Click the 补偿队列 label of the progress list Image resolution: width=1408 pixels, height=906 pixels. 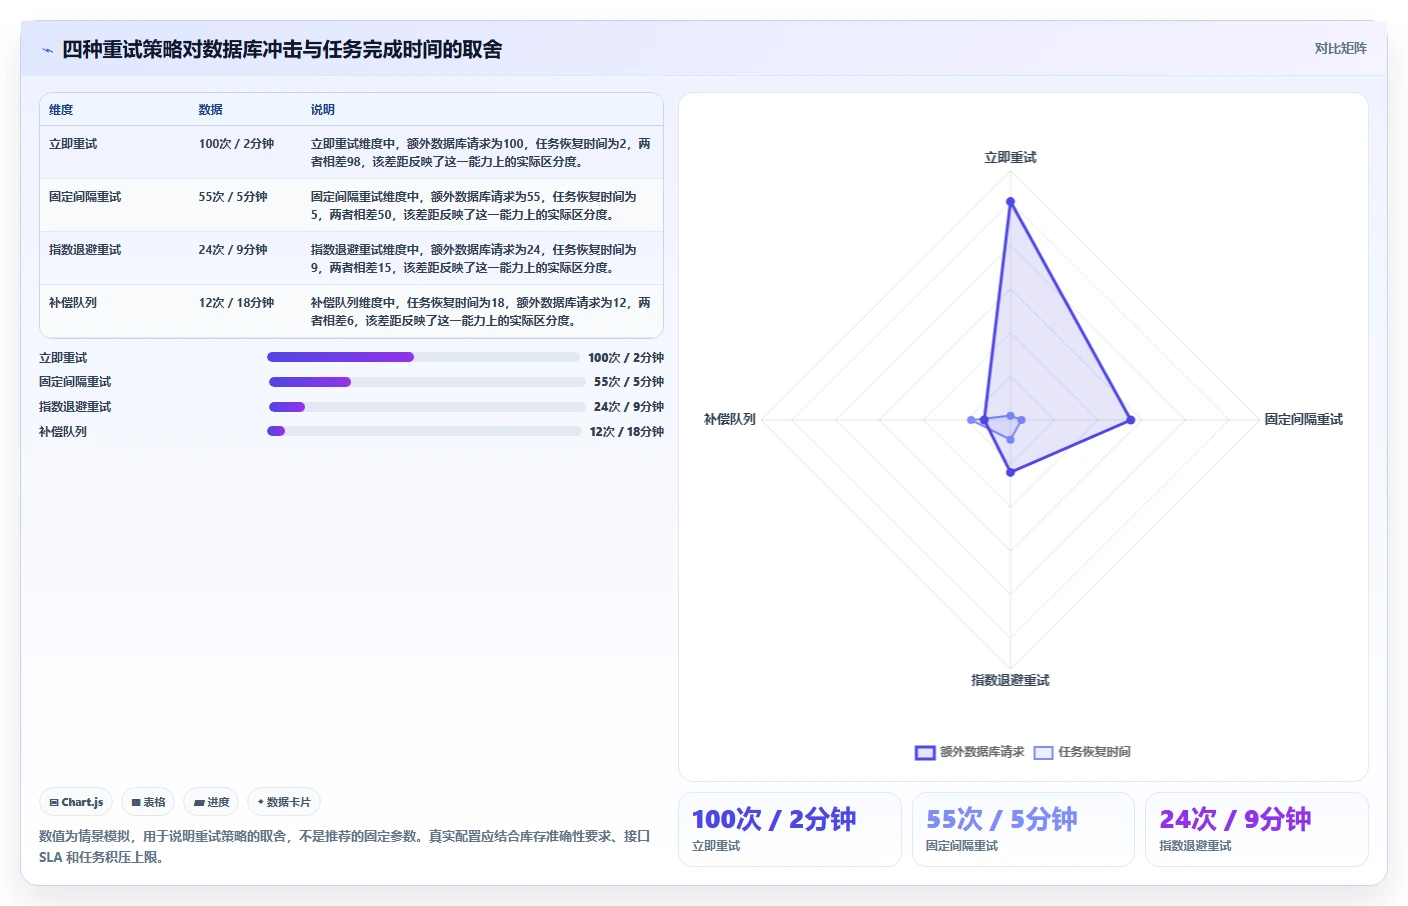(63, 432)
